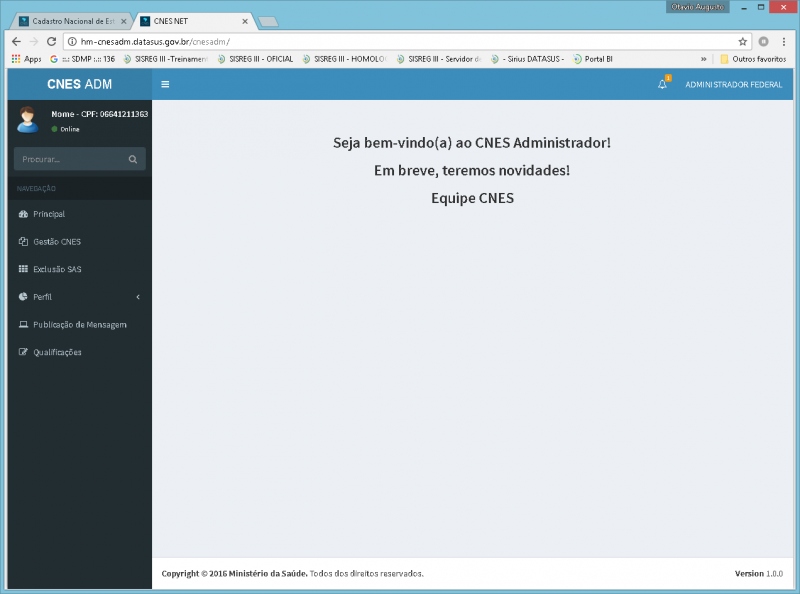This screenshot has height=594, width=800.
Task: Switch to the Cadastro Nacional tab
Action: [72, 21]
